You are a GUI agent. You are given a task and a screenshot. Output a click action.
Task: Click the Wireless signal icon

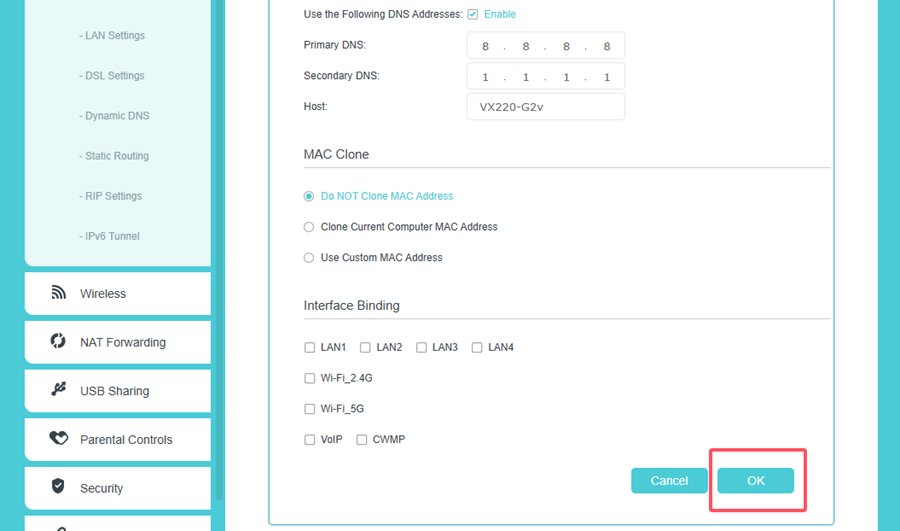(x=58, y=293)
